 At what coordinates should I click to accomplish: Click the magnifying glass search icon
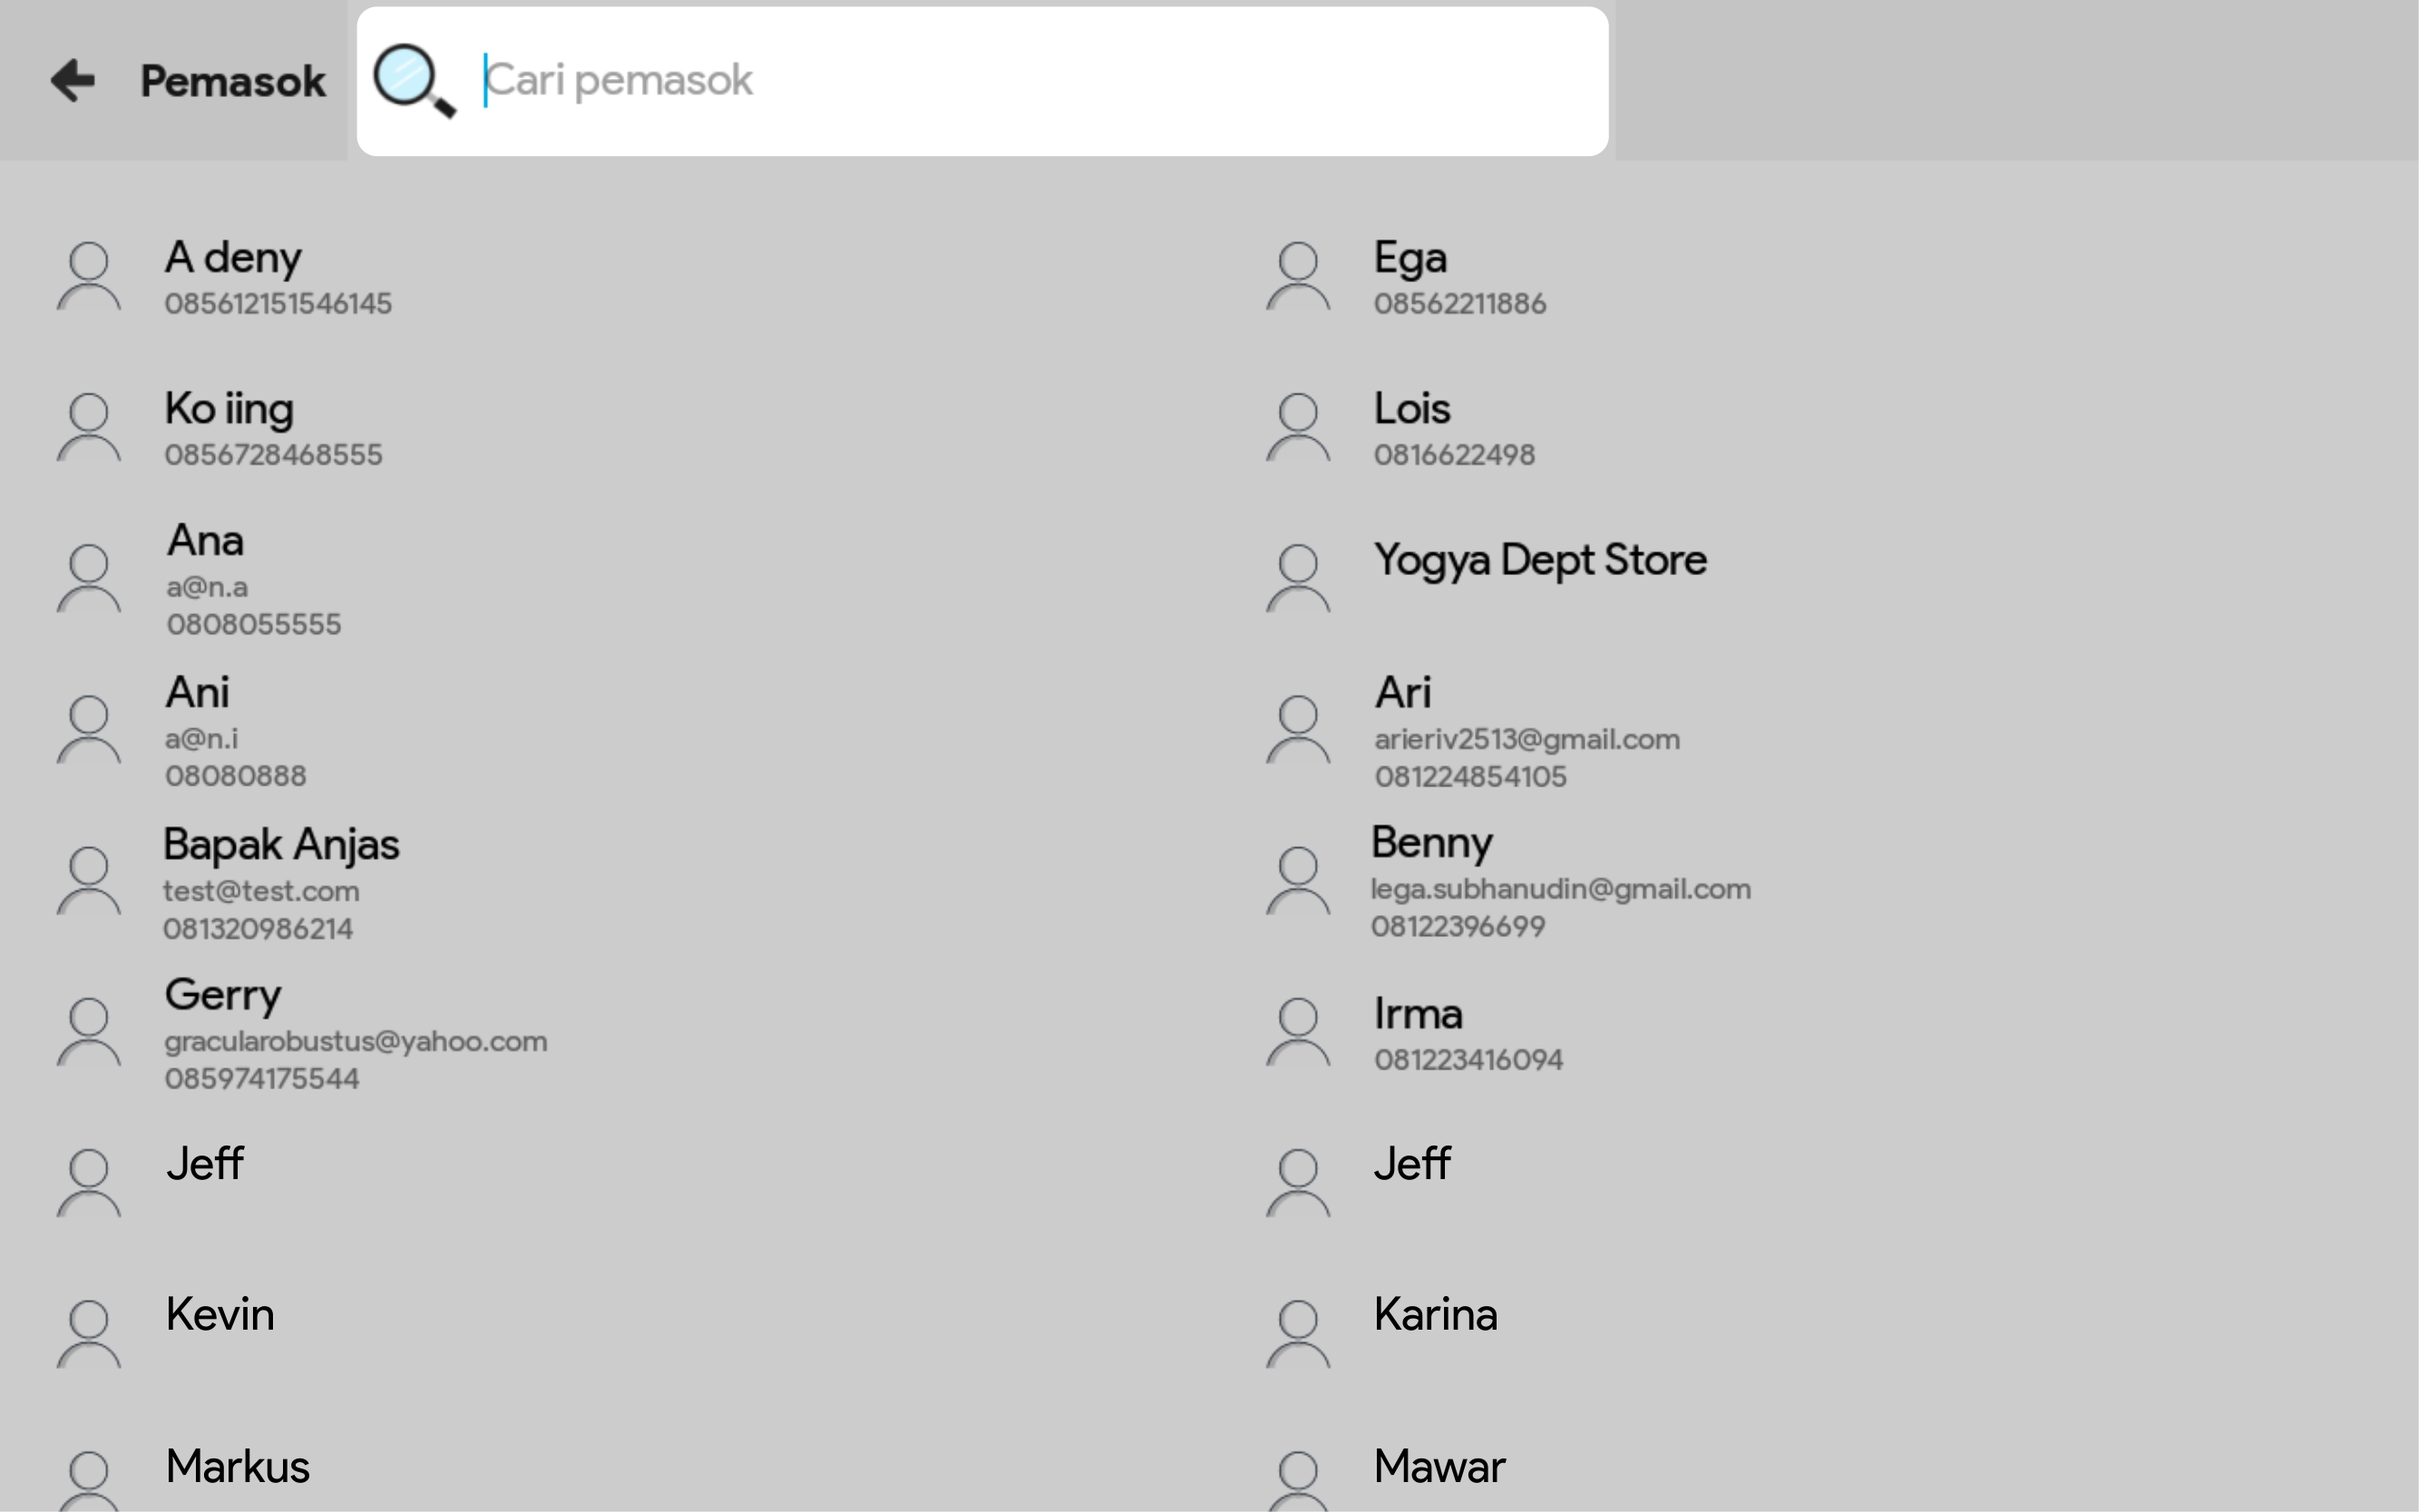click(413, 81)
